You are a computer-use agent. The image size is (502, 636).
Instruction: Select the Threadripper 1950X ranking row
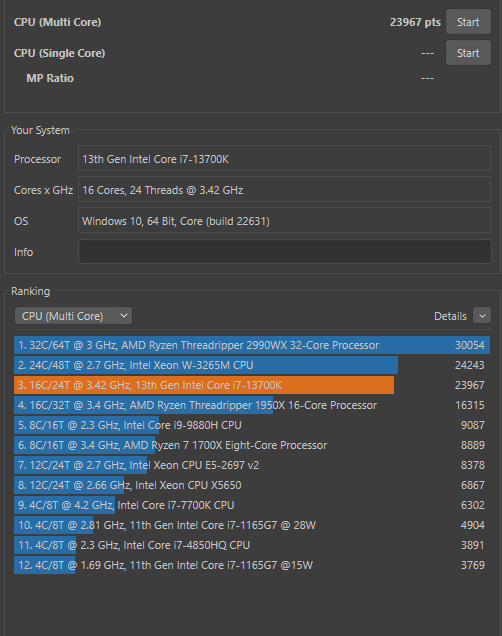(252, 405)
